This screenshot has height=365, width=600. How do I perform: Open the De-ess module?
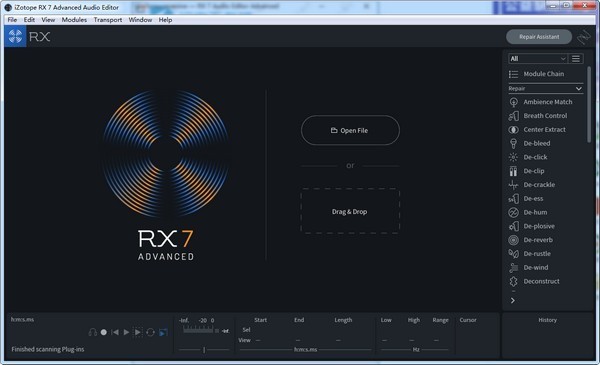pyautogui.click(x=525, y=198)
